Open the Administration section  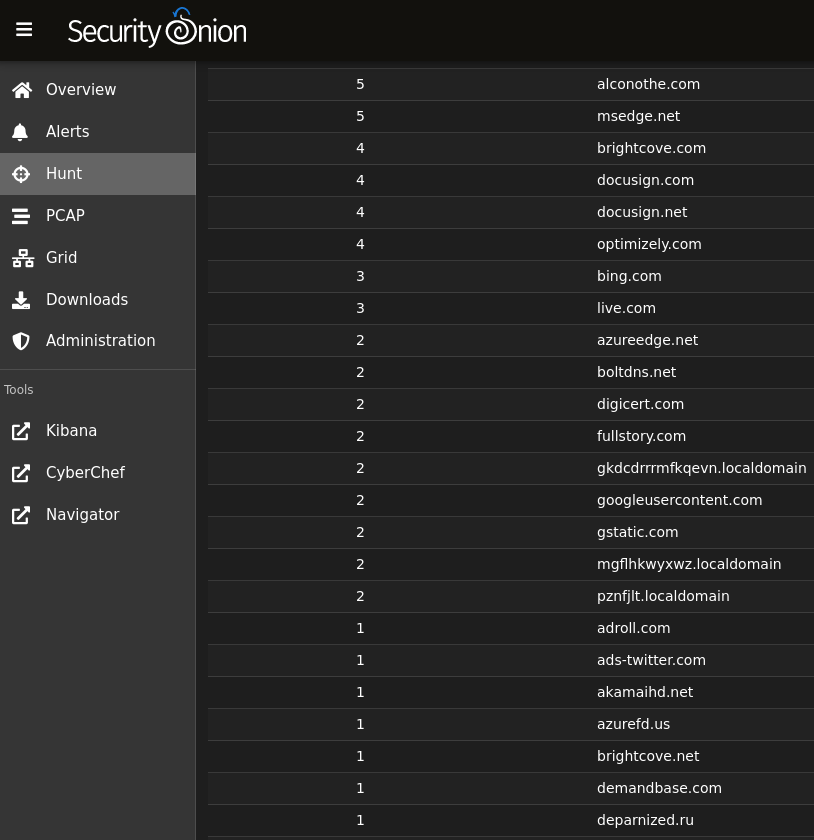pos(98,341)
